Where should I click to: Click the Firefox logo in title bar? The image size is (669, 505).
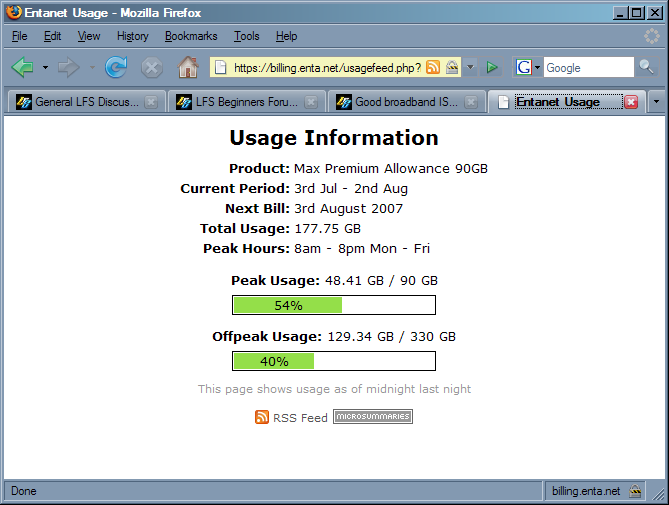tap(14, 12)
